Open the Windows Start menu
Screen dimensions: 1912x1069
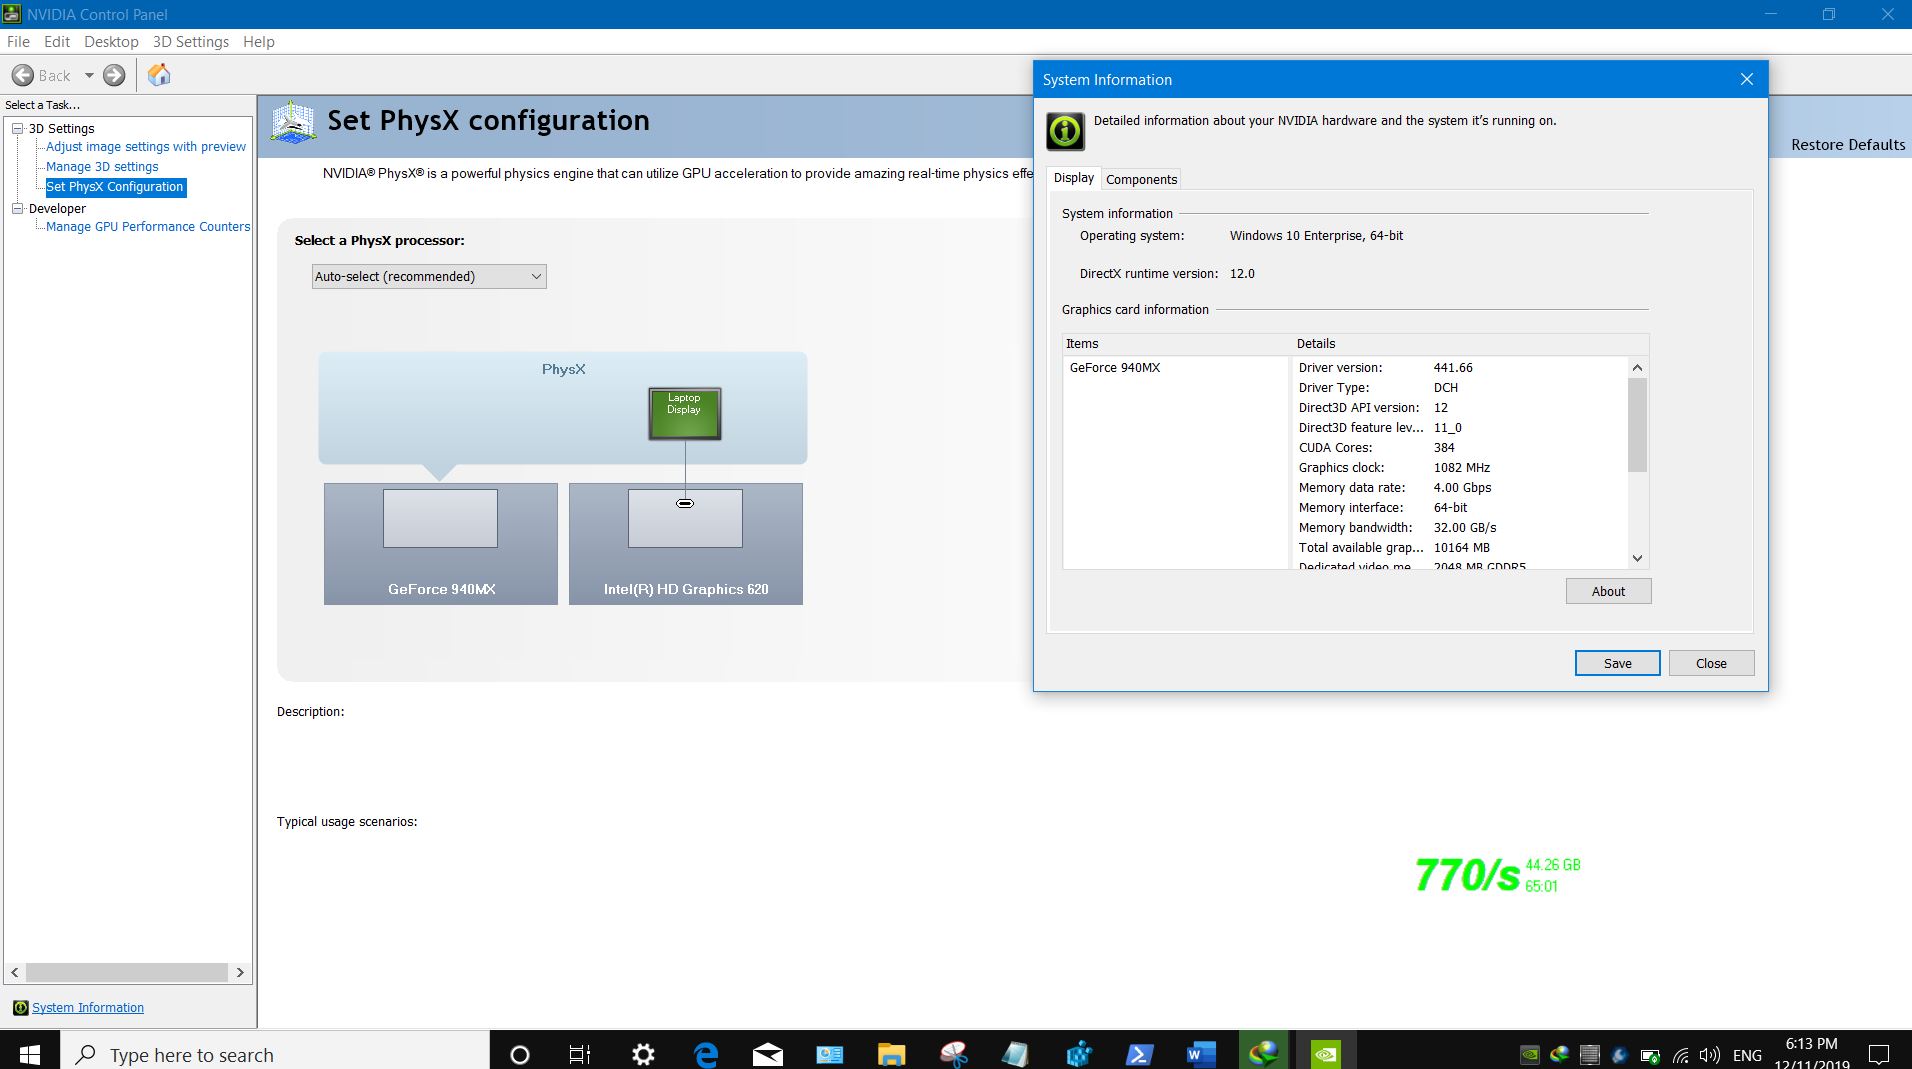click(x=30, y=1054)
